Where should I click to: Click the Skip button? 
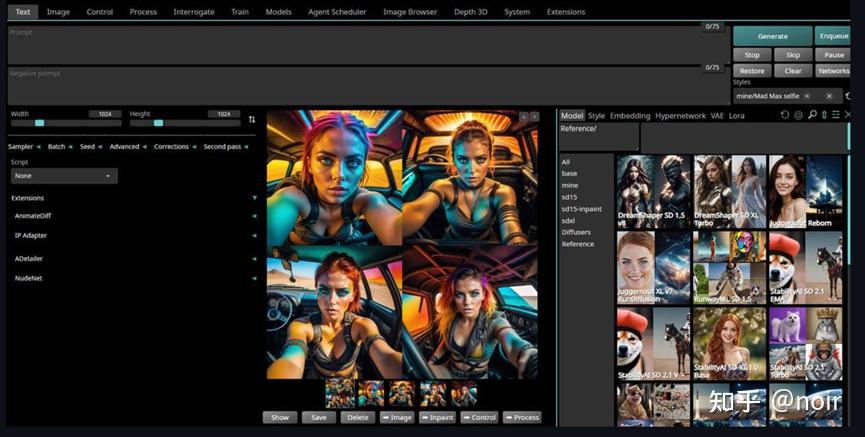coord(793,55)
